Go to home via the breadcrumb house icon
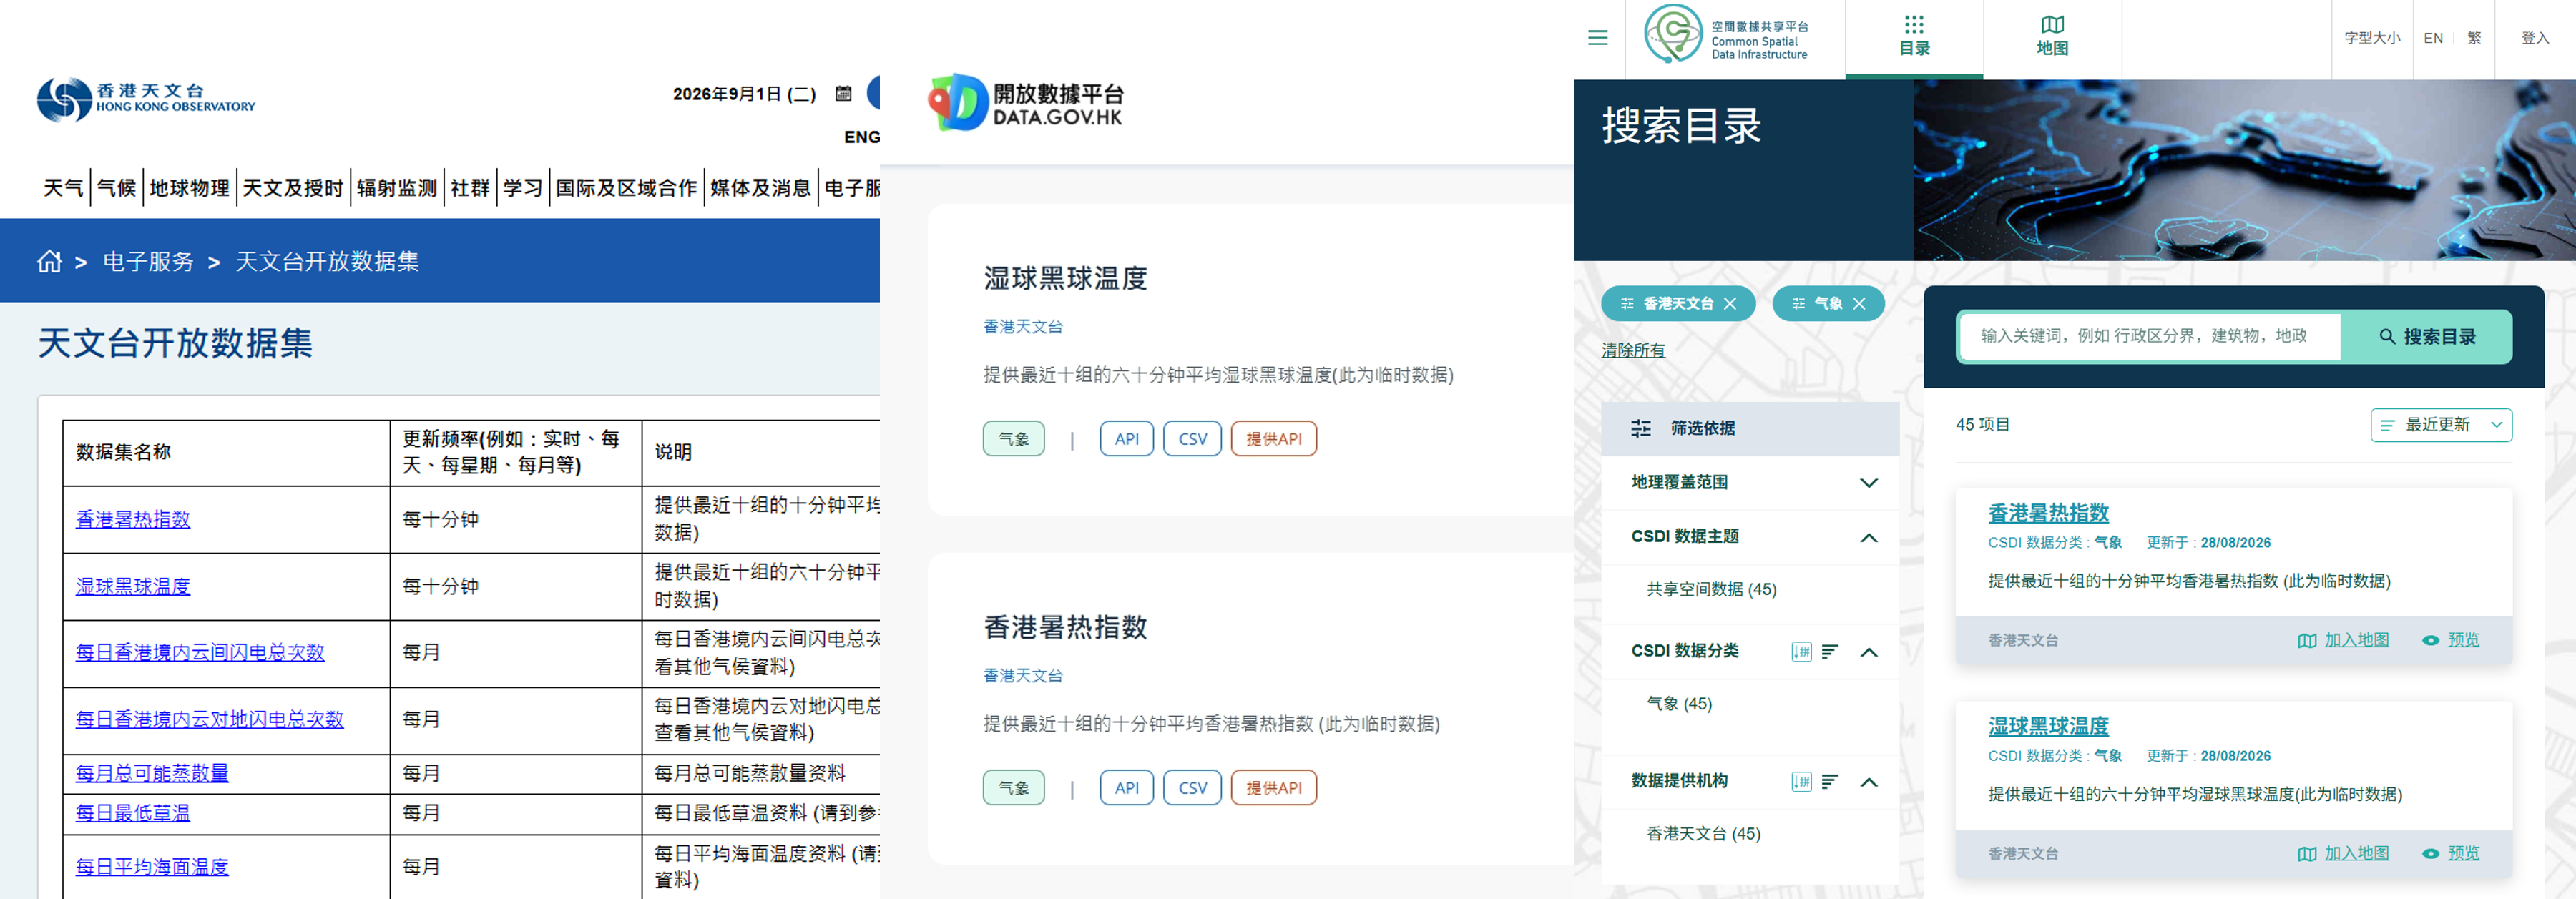The width and height of the screenshot is (2576, 899). coord(50,262)
